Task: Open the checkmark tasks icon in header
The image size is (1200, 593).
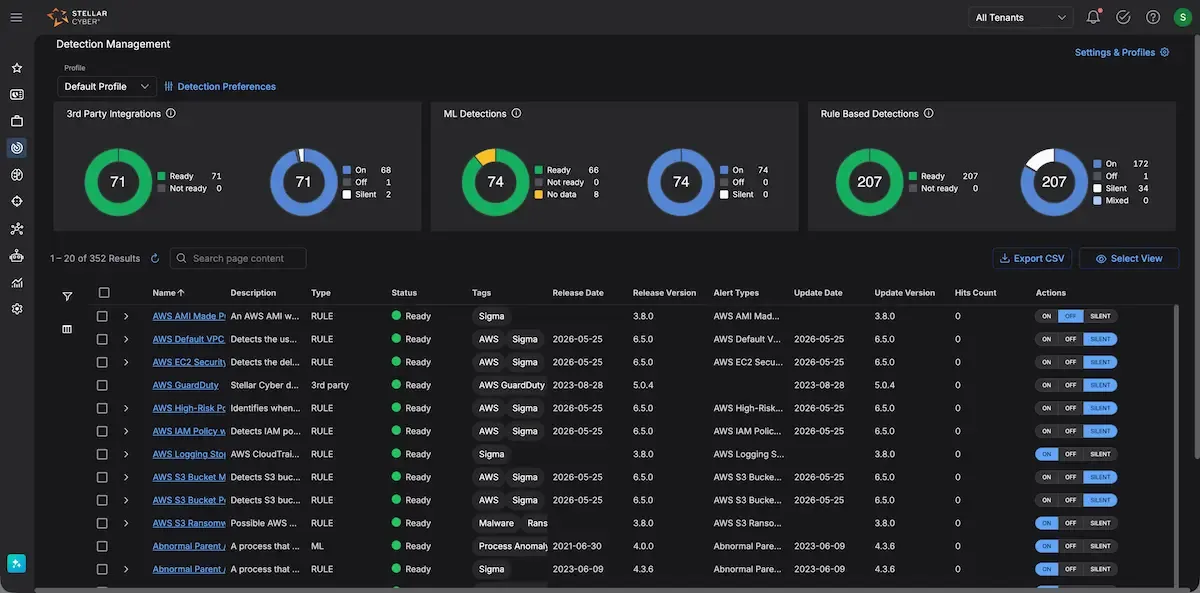Action: (1123, 17)
